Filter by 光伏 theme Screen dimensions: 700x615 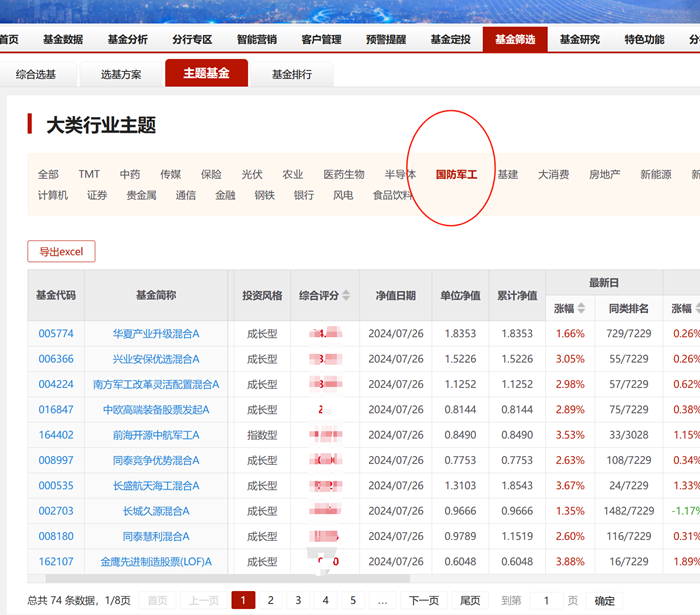pos(252,174)
